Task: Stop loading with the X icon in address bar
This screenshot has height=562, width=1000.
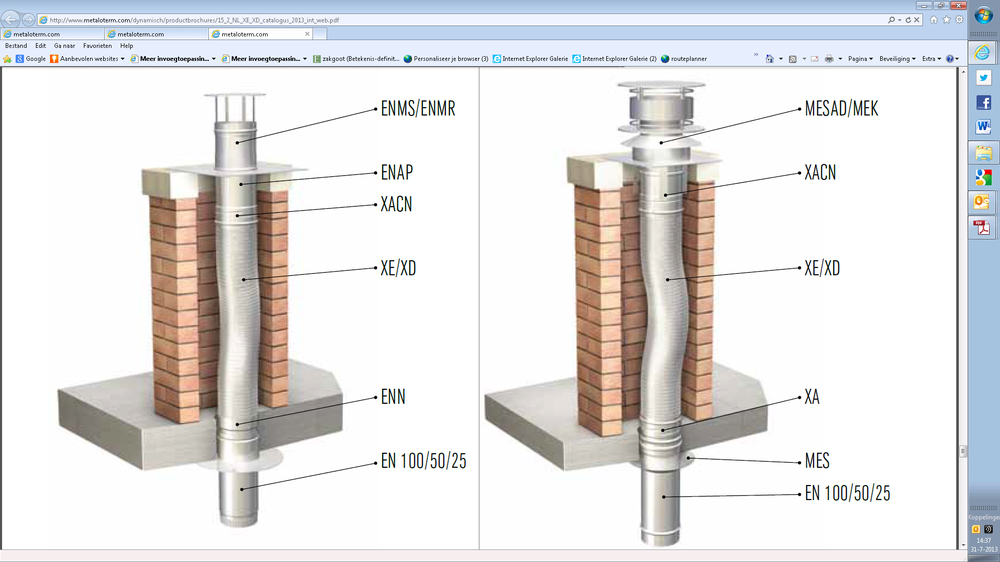Action: 916,20
